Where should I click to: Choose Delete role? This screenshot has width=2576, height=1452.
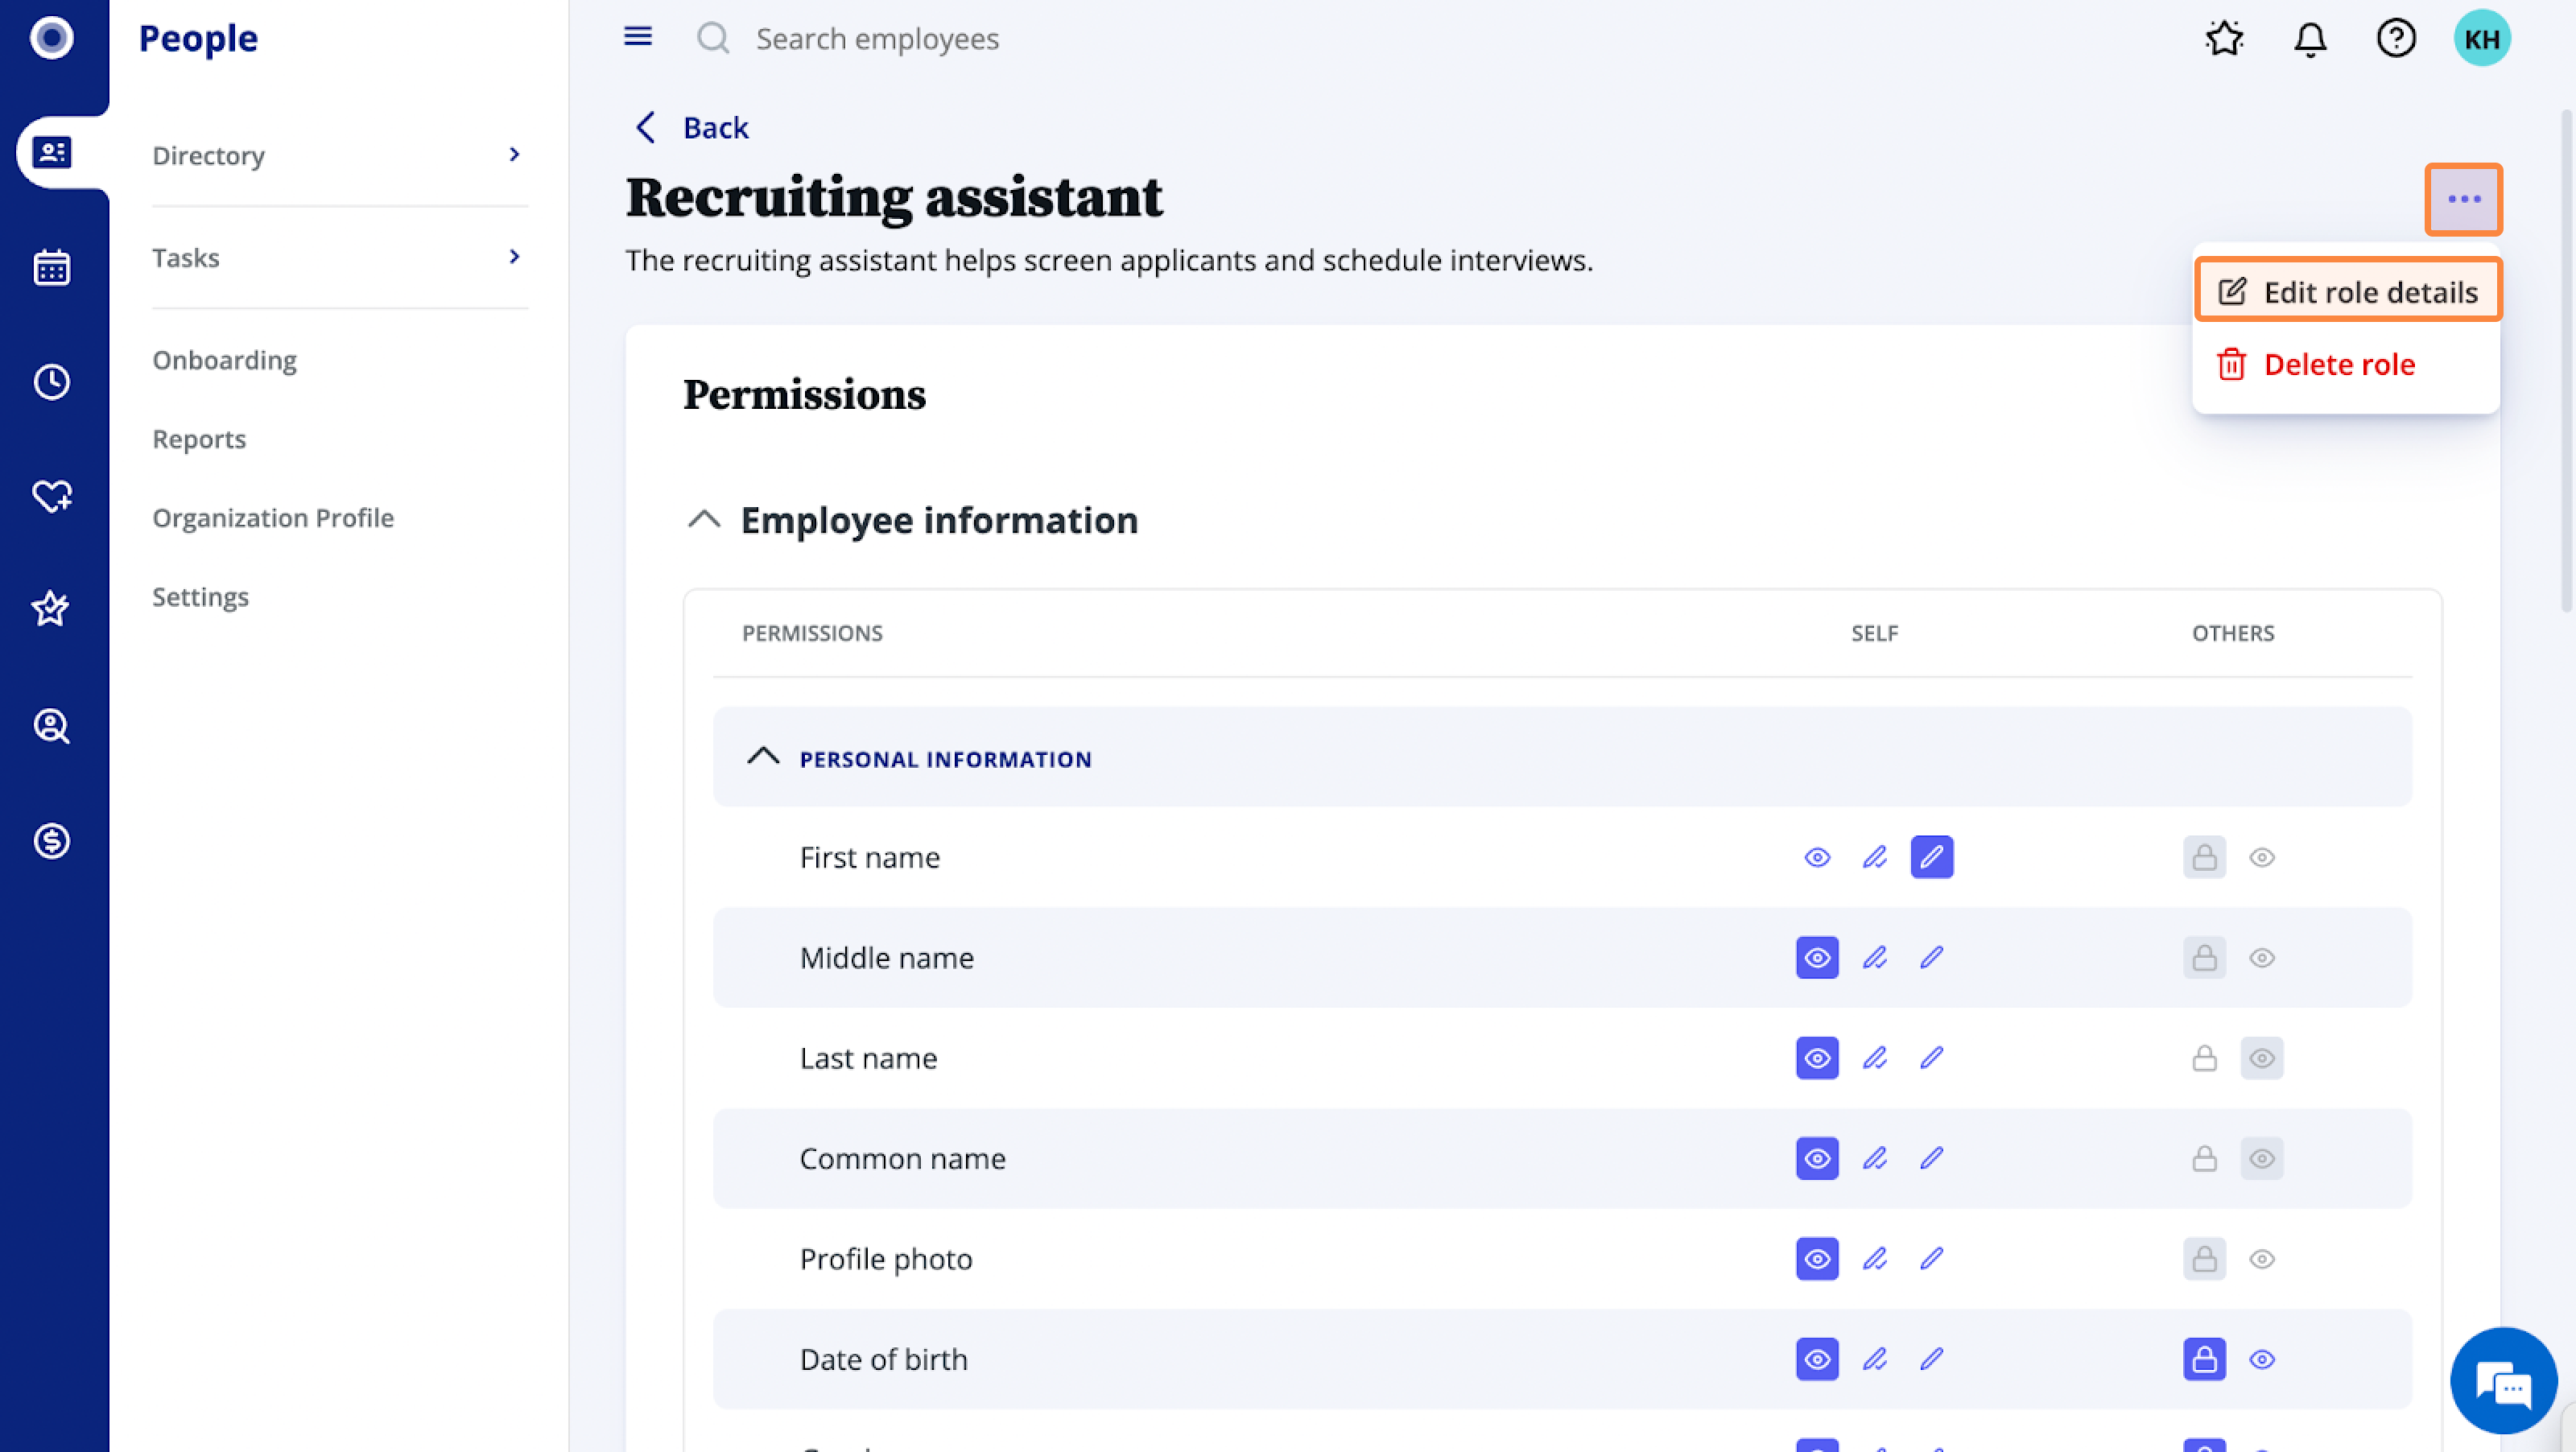pyautogui.click(x=2316, y=364)
